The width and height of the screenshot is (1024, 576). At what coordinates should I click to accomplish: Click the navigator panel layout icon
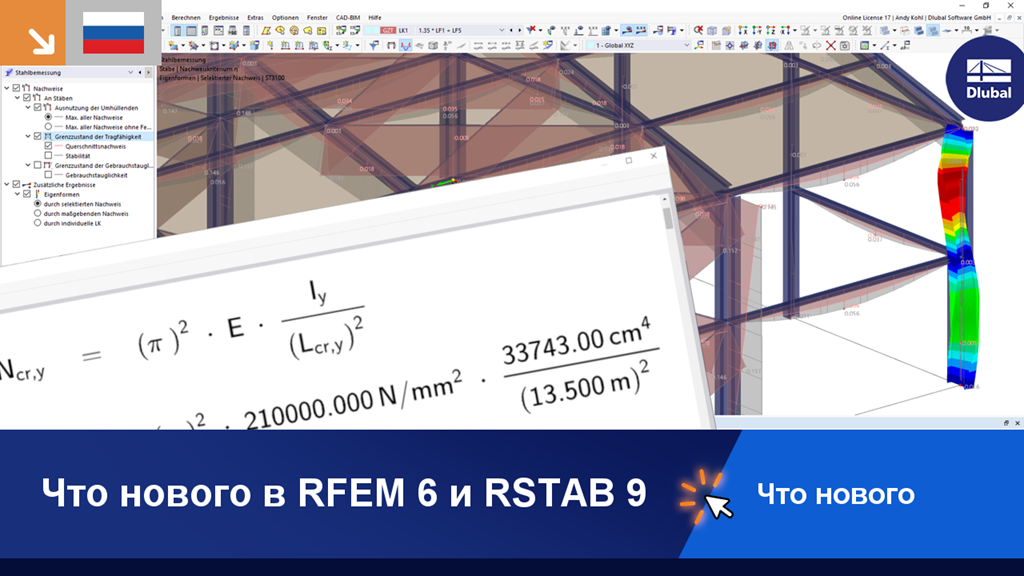tap(178, 30)
